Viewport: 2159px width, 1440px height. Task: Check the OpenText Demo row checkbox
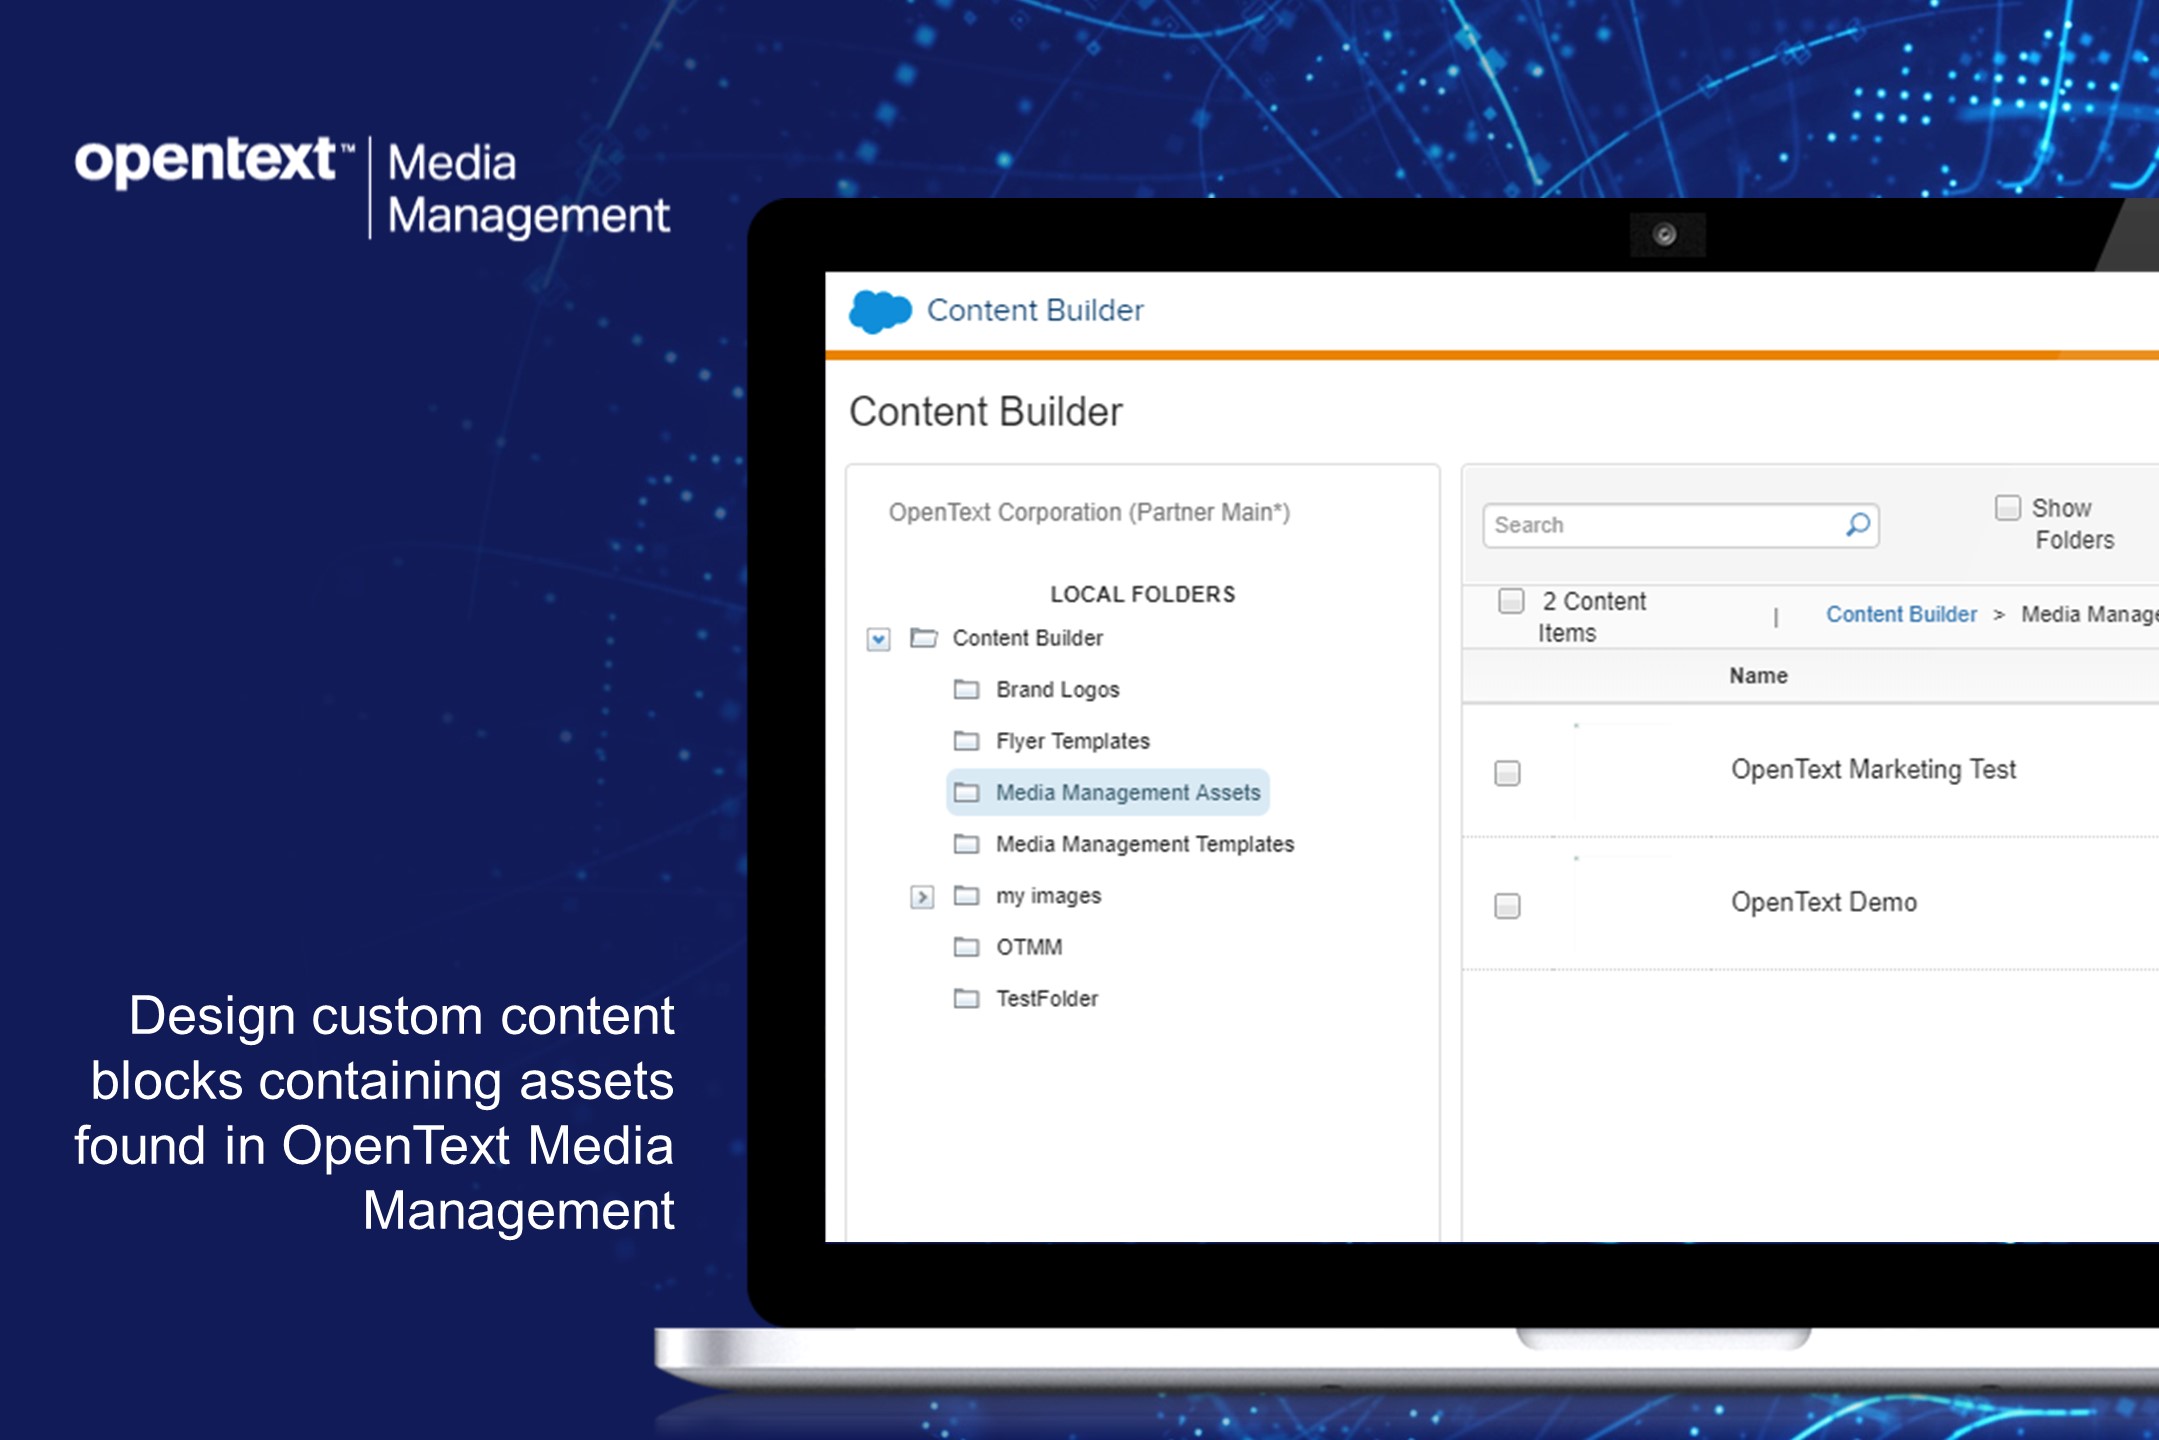coord(1507,902)
